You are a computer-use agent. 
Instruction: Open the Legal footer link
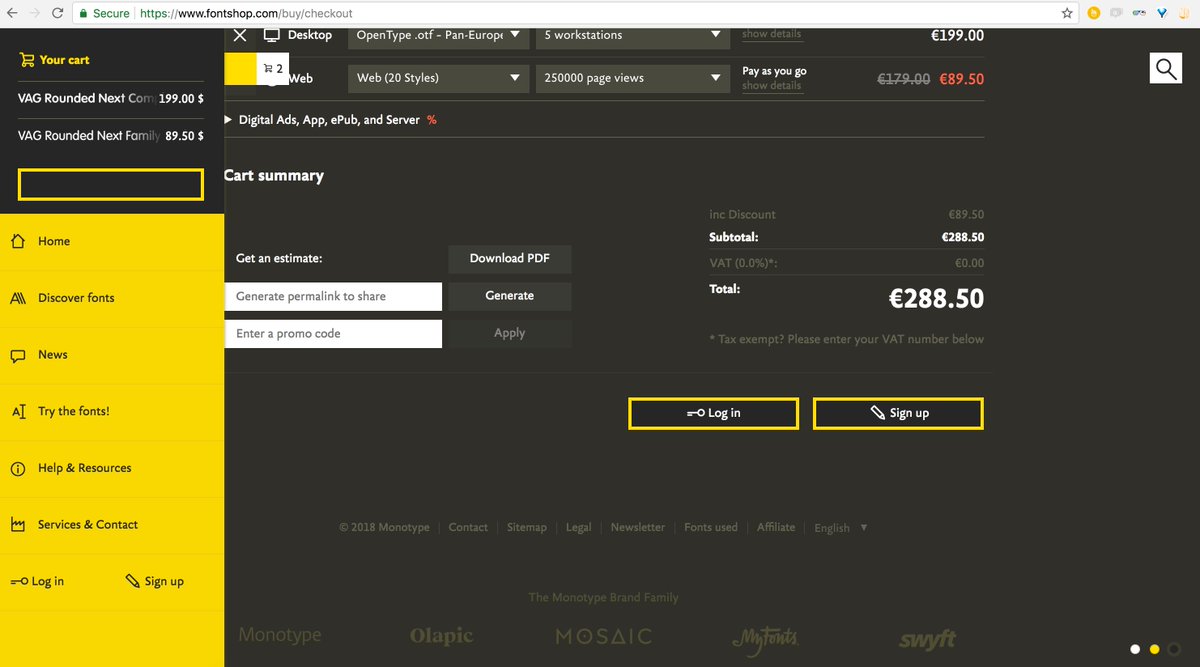[579, 527]
